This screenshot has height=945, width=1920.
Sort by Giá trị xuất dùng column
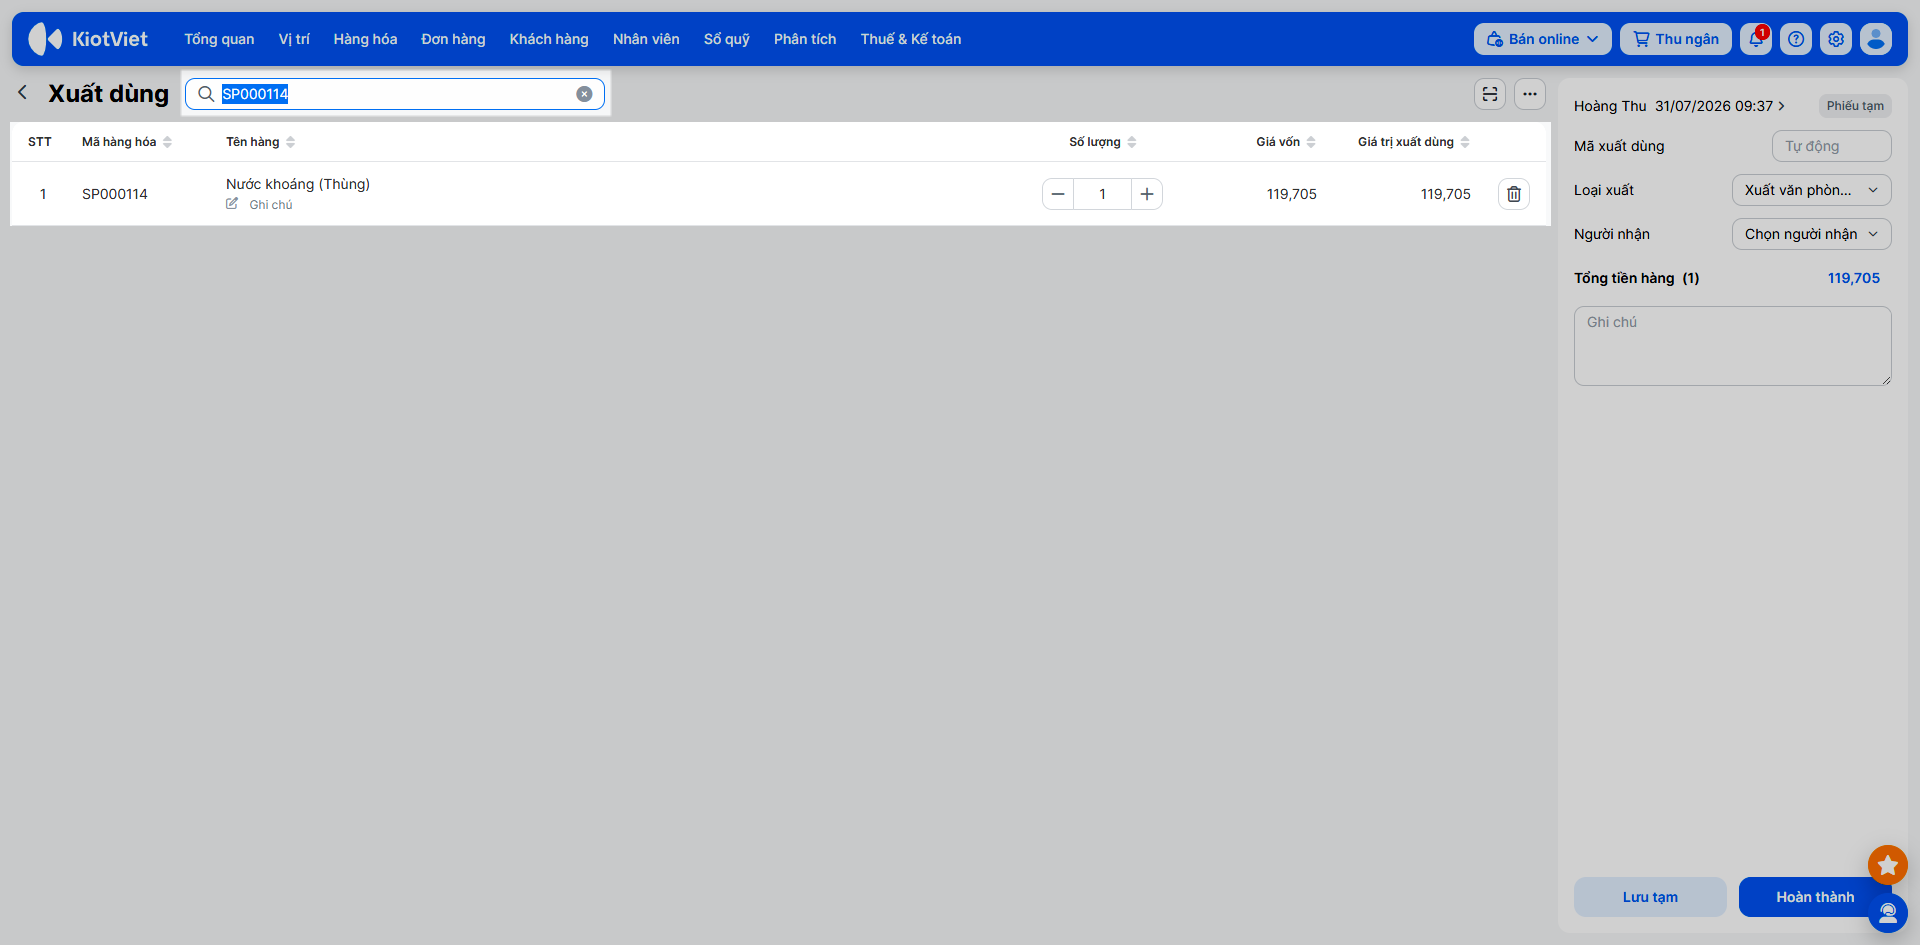tap(1414, 142)
